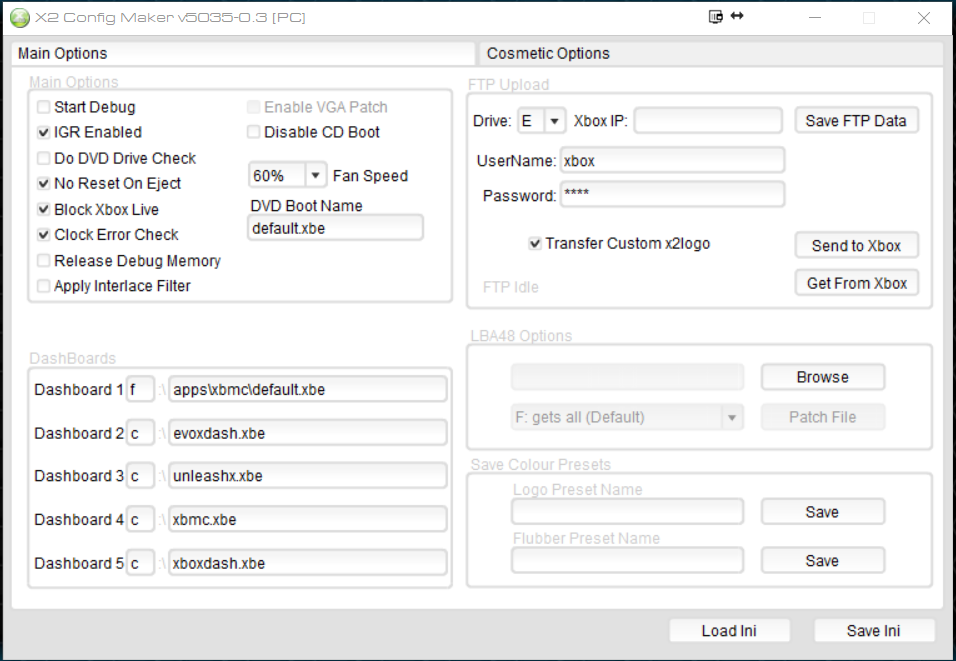Click the Load Ini button
The width and height of the screenshot is (956, 661).
pyautogui.click(x=730, y=631)
